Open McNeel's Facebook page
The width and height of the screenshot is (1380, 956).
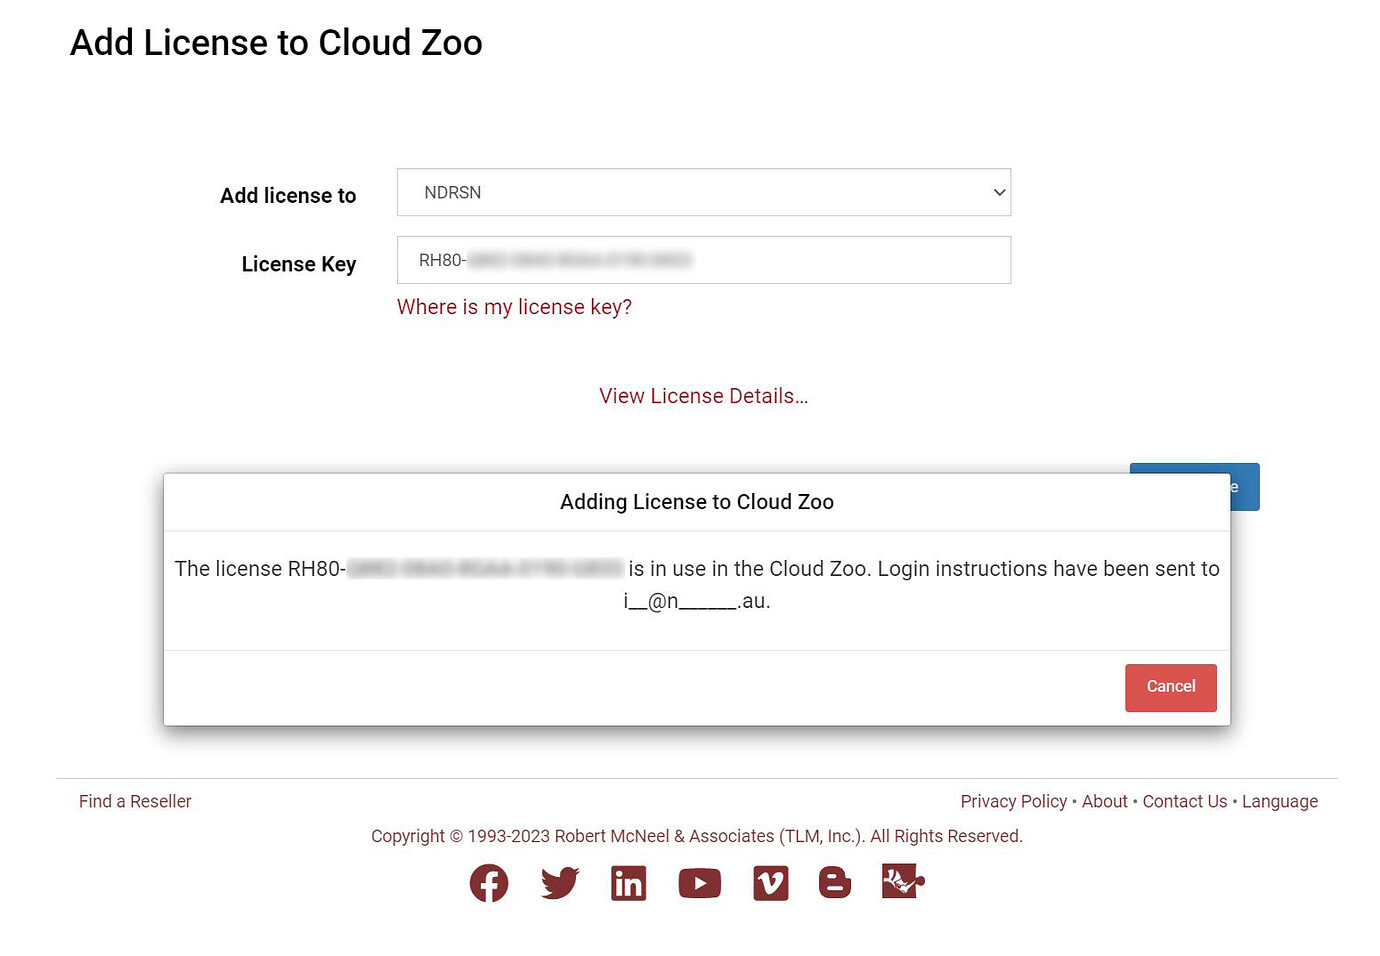[489, 883]
